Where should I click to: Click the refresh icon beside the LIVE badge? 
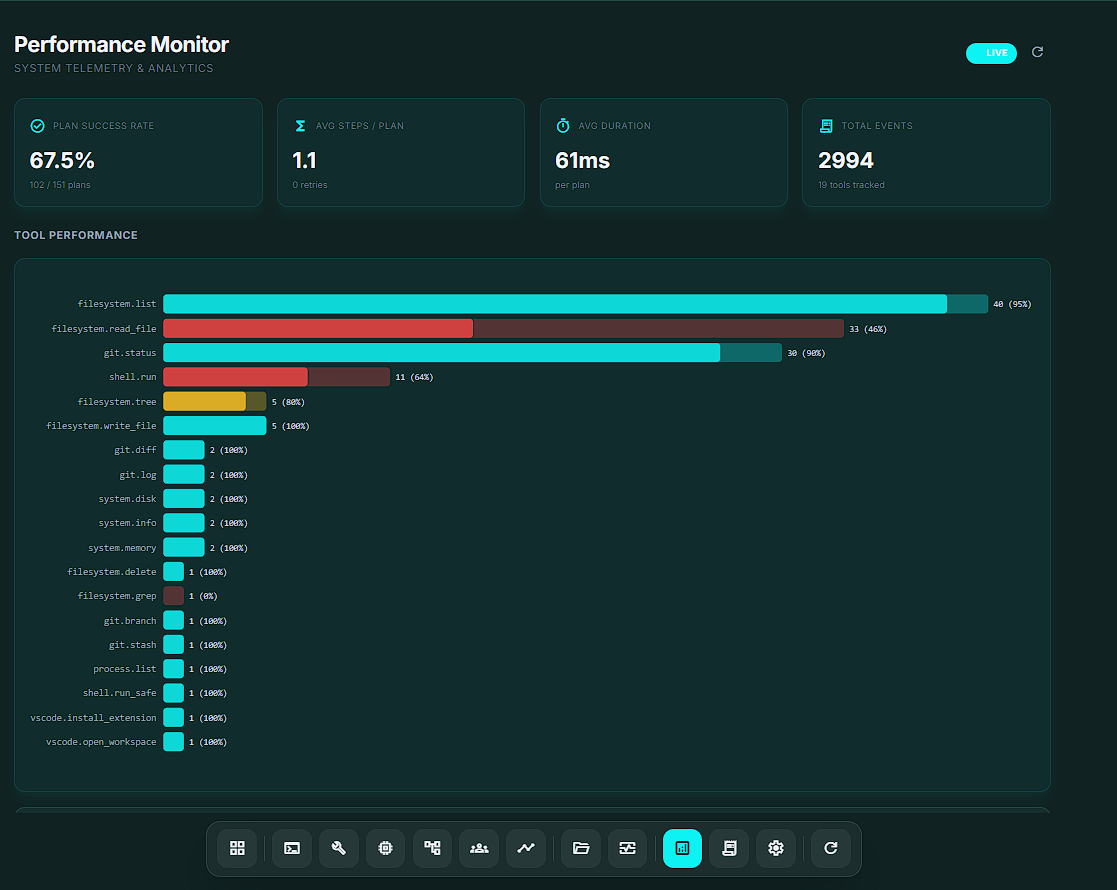(x=1037, y=52)
